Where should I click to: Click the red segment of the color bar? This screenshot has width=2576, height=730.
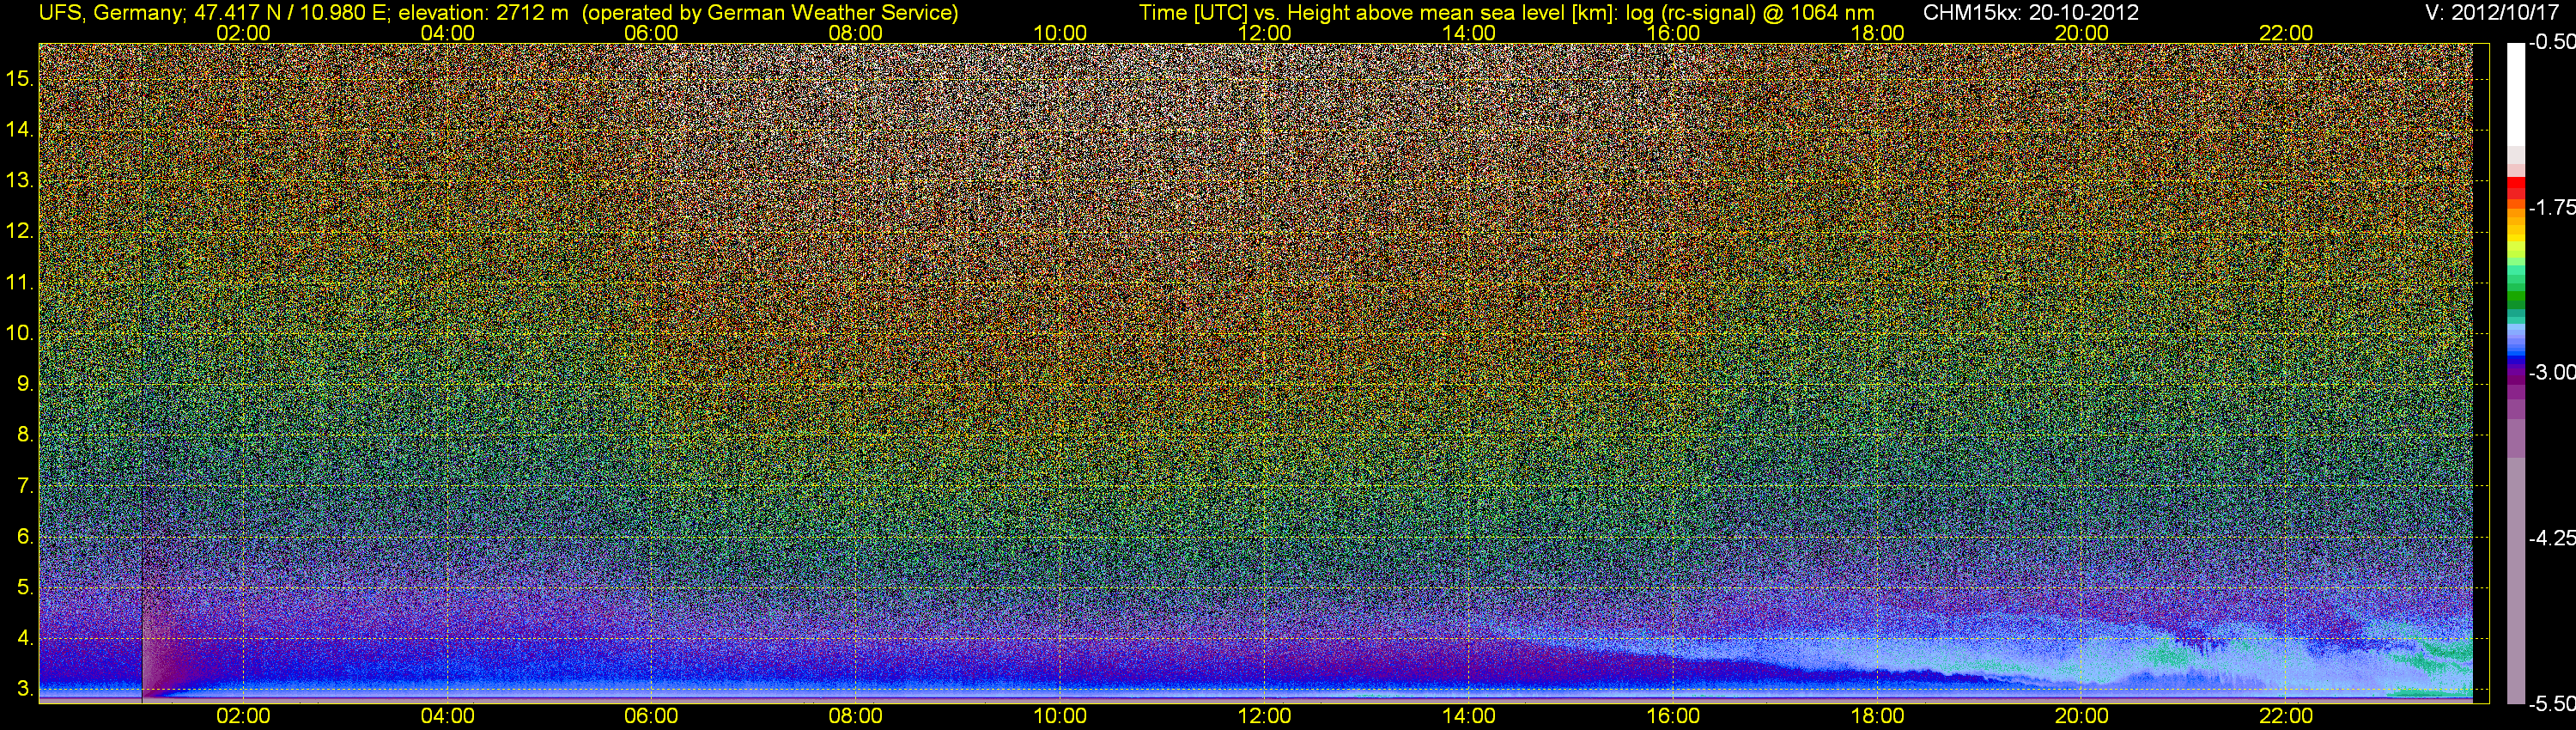[2515, 190]
